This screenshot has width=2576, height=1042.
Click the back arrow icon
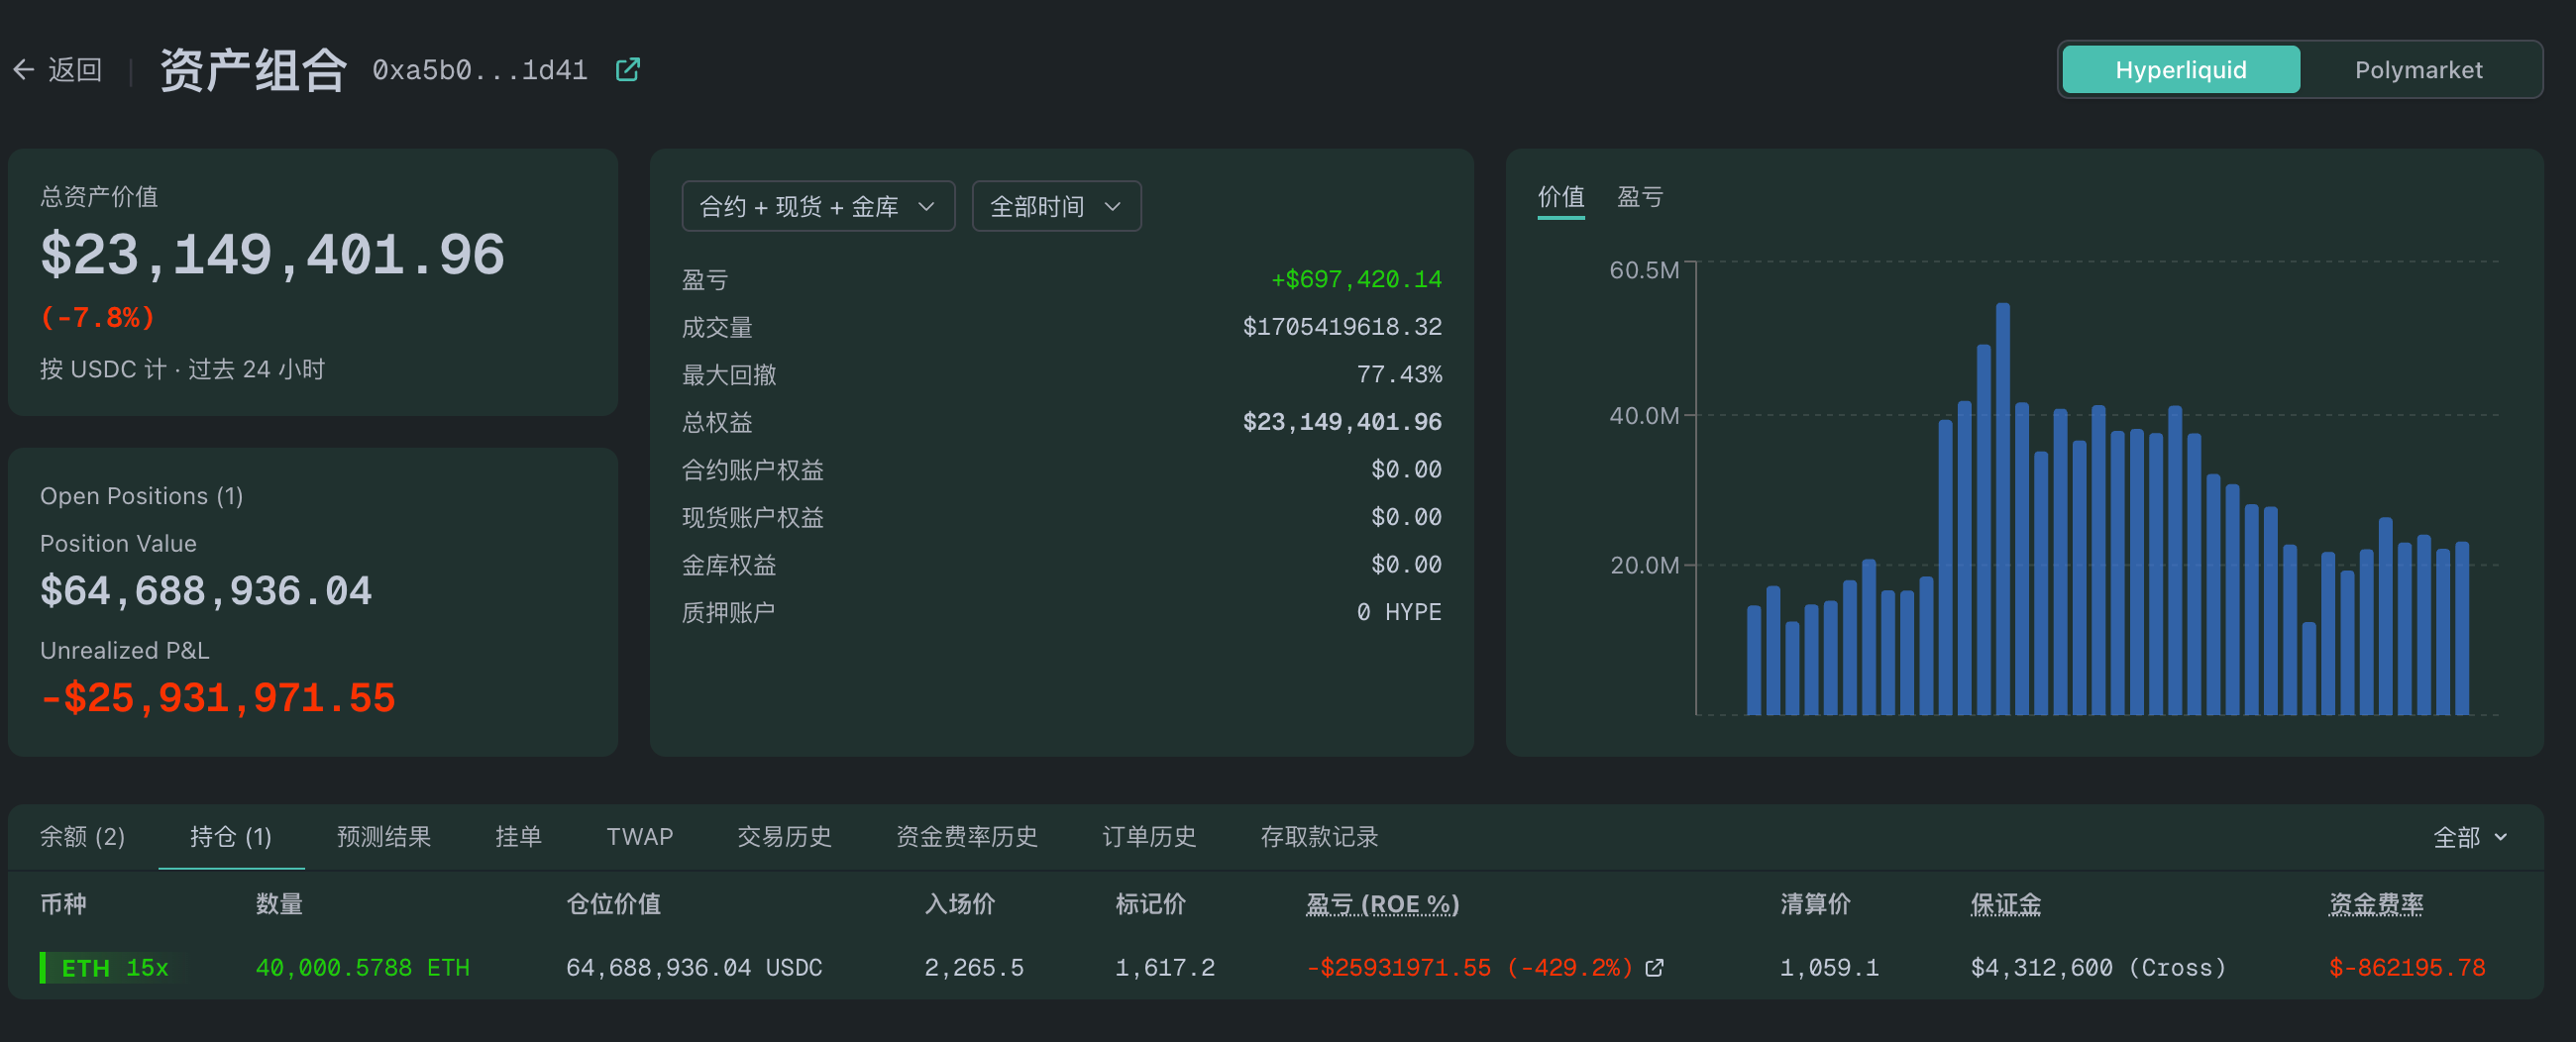pos(24,70)
